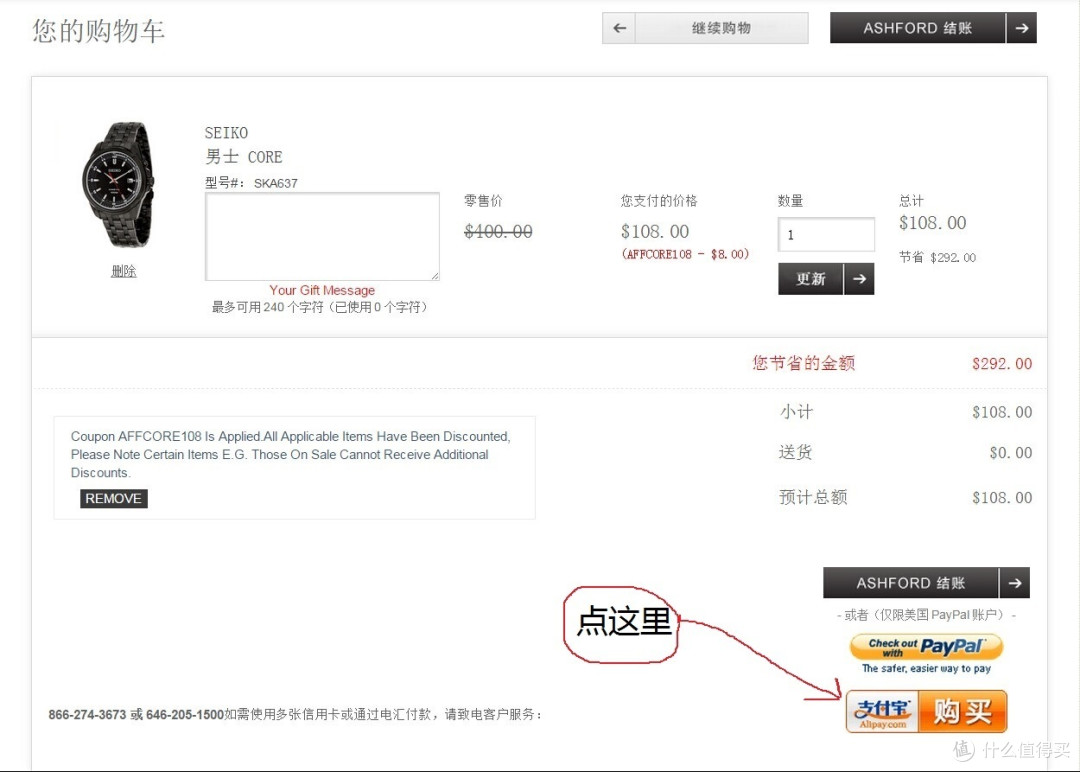Click the 您节省的金额 amount $292.00
Image resolution: width=1080 pixels, height=772 pixels.
pyautogui.click(x=1002, y=364)
